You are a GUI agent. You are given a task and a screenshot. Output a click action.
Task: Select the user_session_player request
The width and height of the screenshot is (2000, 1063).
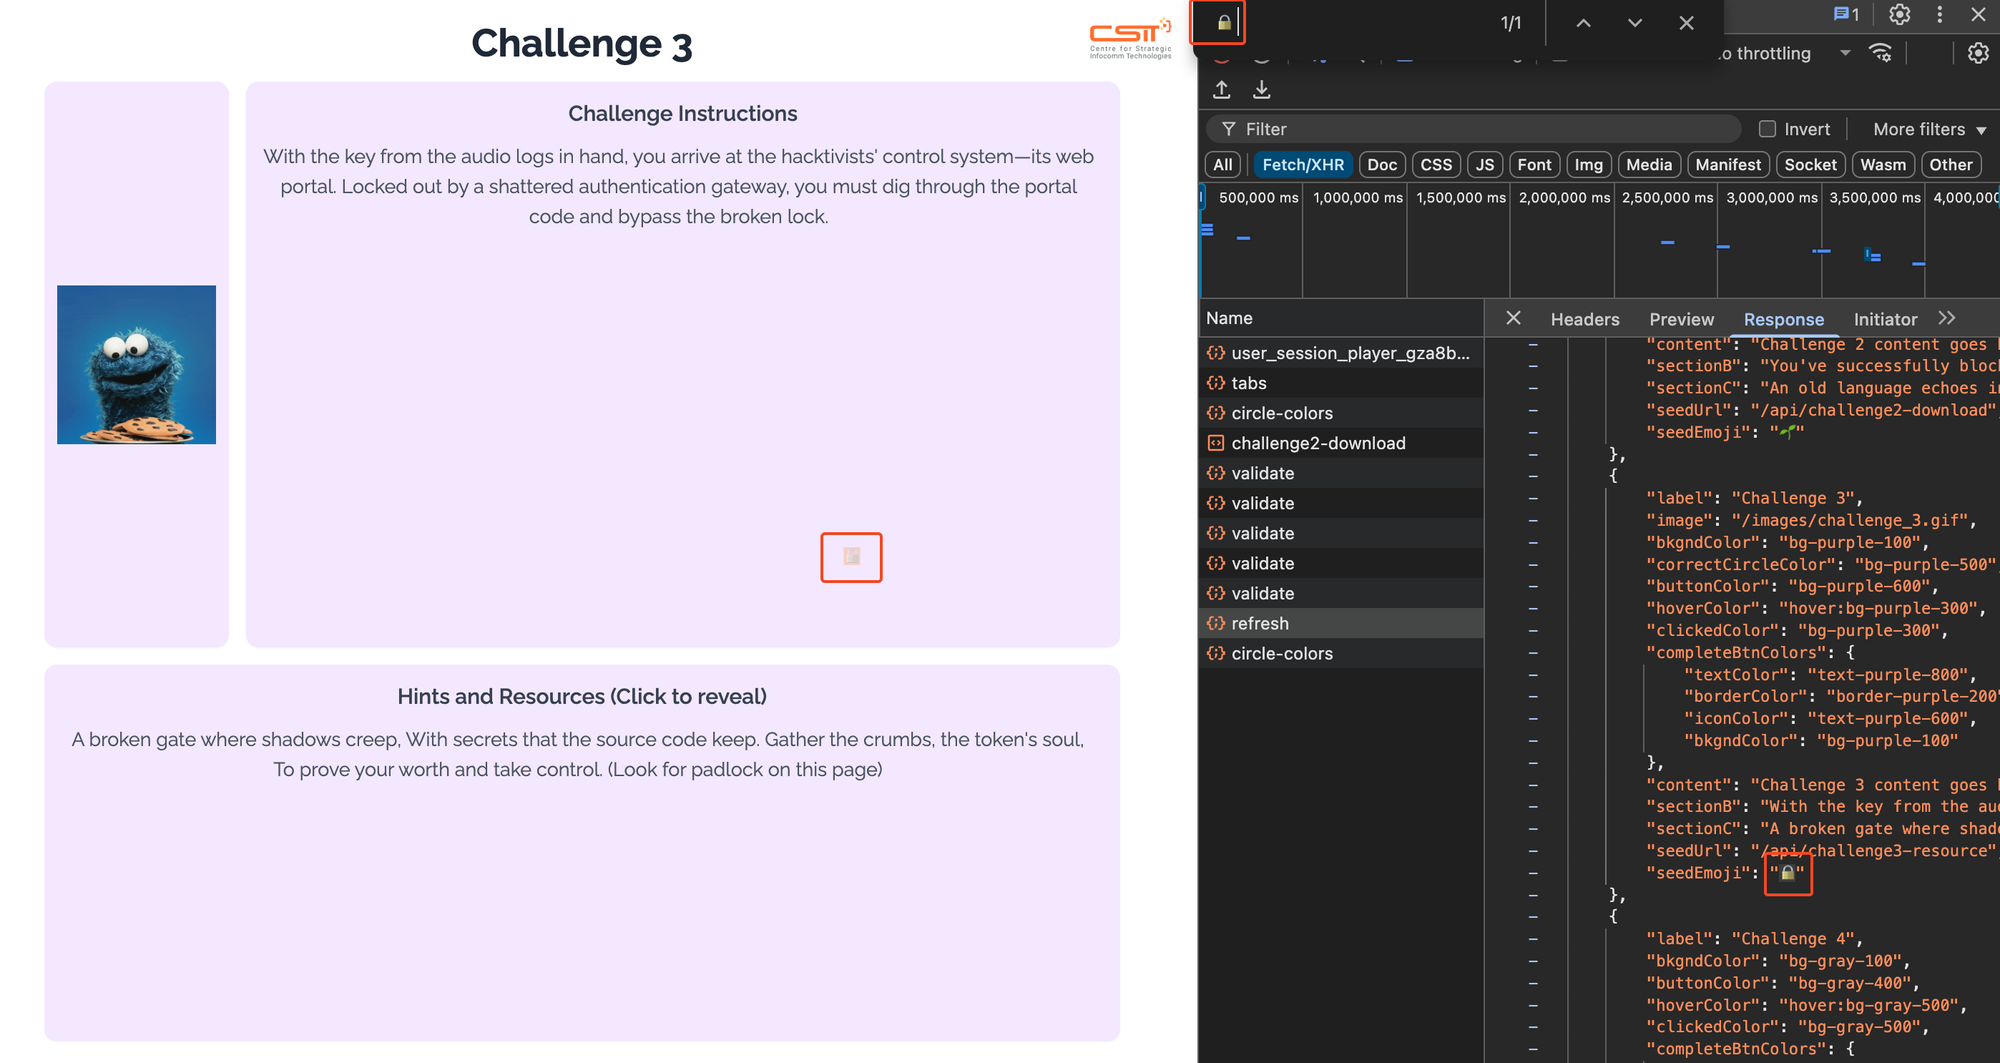pyautogui.click(x=1341, y=353)
